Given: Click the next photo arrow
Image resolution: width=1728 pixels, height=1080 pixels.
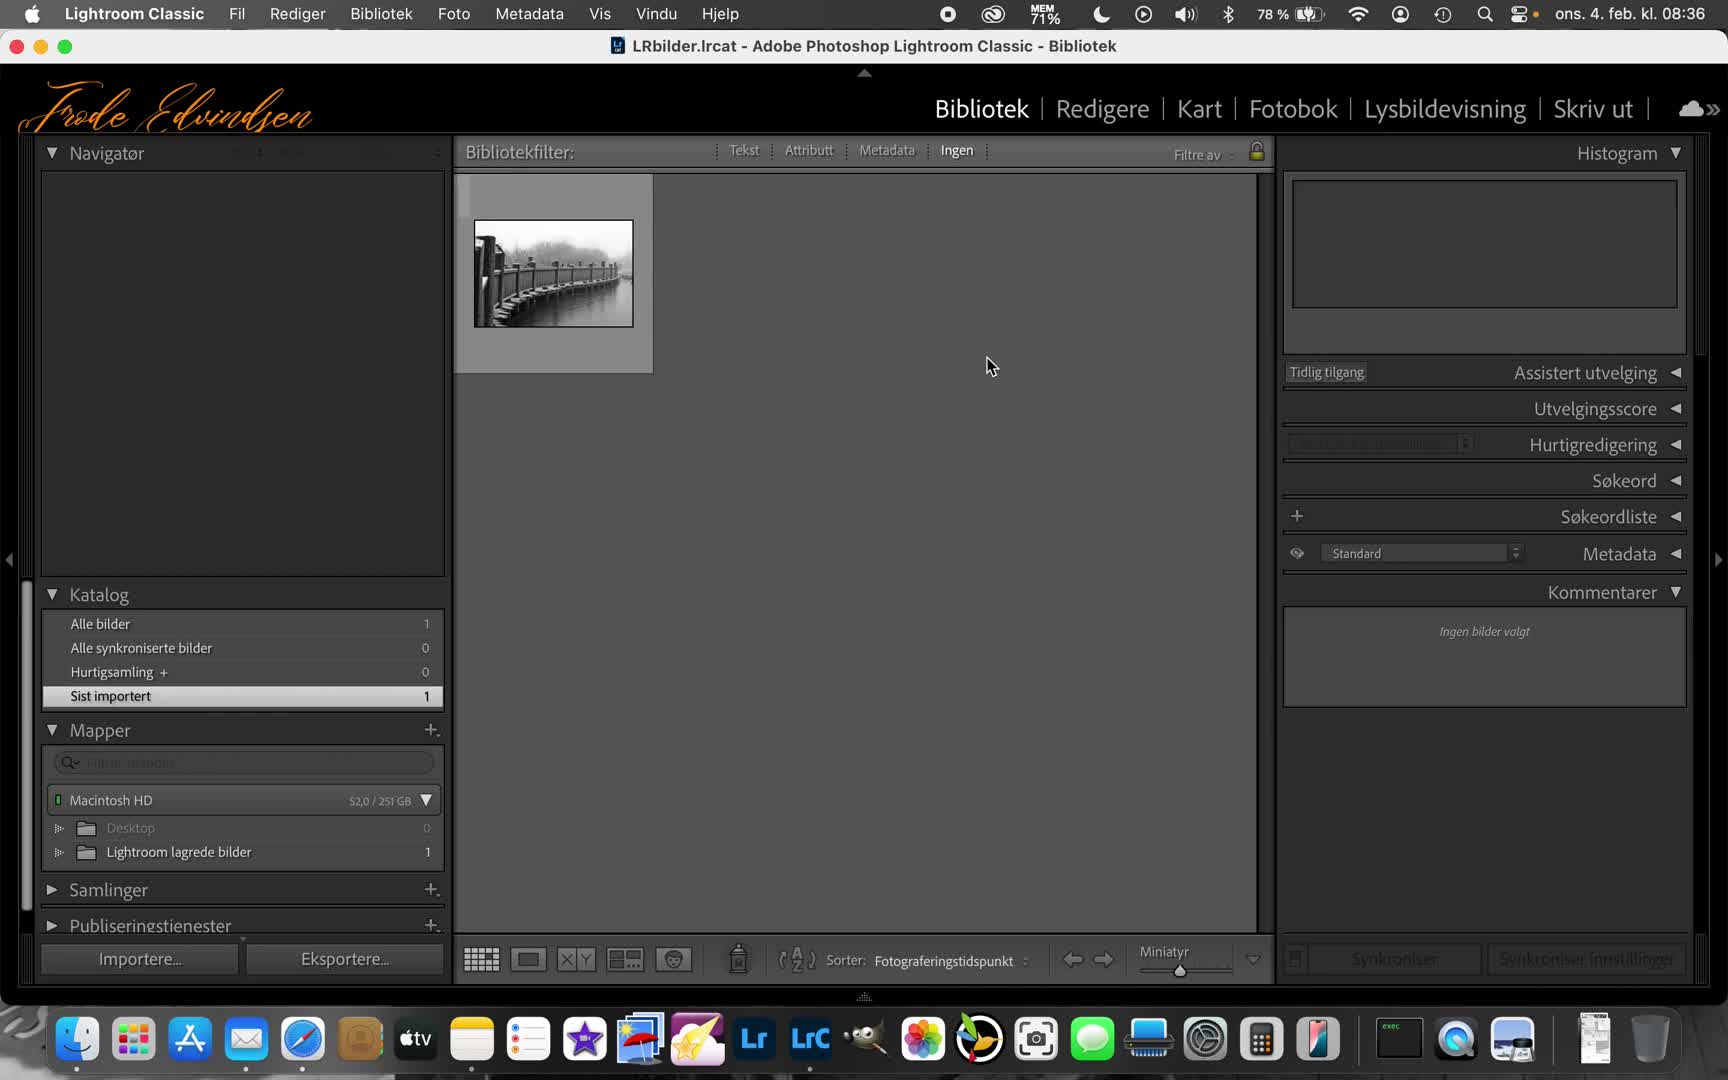Looking at the screenshot, I should (1103, 960).
